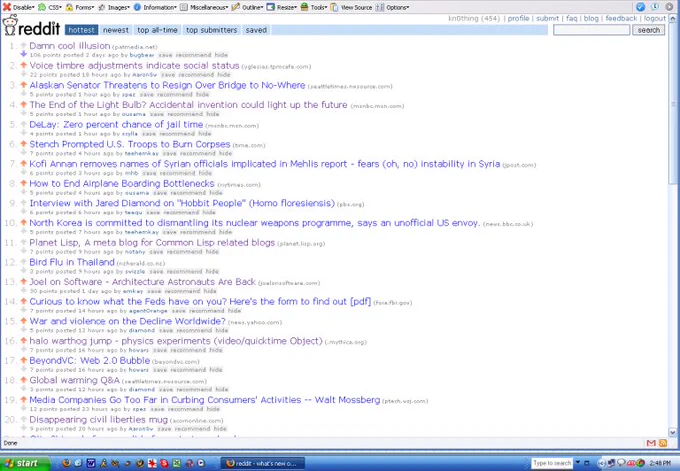Save the 'Damn cool illusion' post

pos(165,55)
